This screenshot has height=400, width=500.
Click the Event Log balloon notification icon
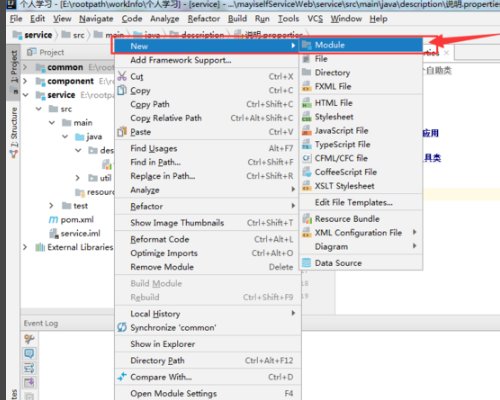(x=29, y=354)
